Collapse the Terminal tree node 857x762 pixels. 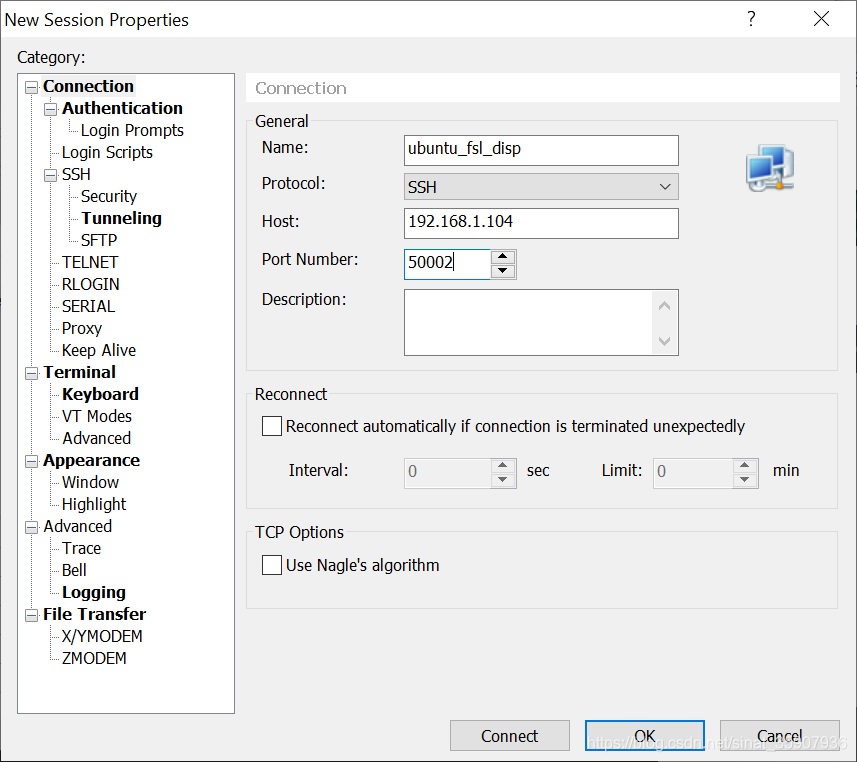(x=32, y=373)
